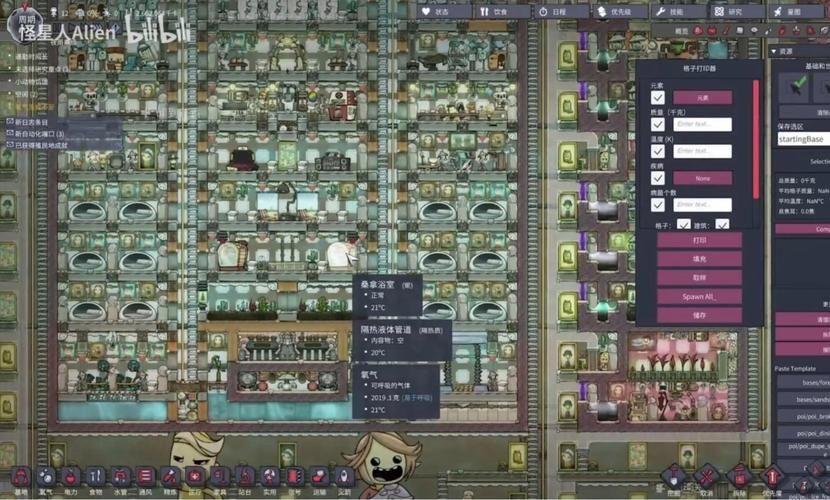Open the 通风 (Ventilation) build category
The image size is (830, 500).
click(x=146, y=478)
